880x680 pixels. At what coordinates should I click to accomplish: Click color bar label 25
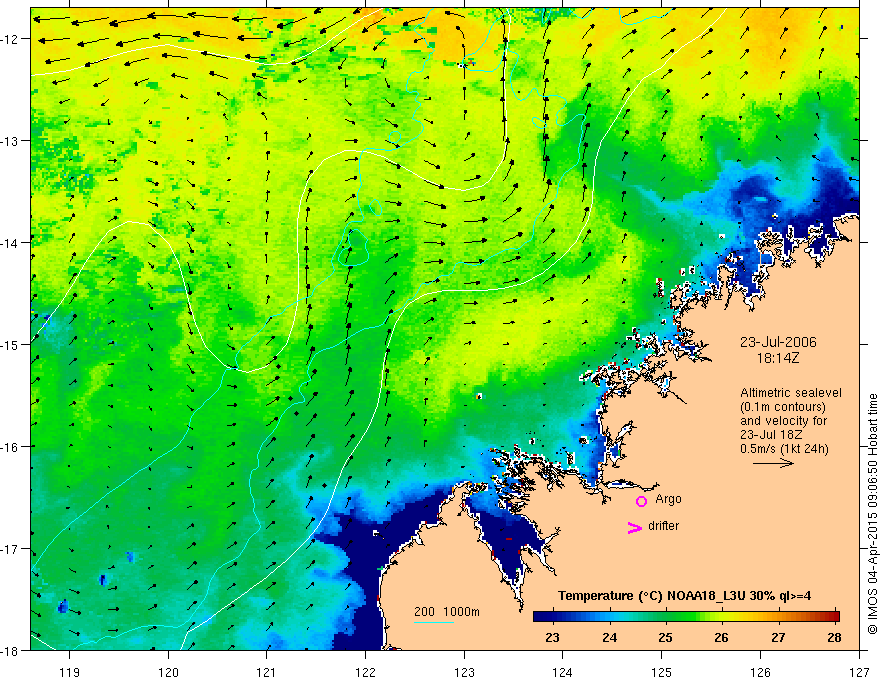pyautogui.click(x=665, y=637)
